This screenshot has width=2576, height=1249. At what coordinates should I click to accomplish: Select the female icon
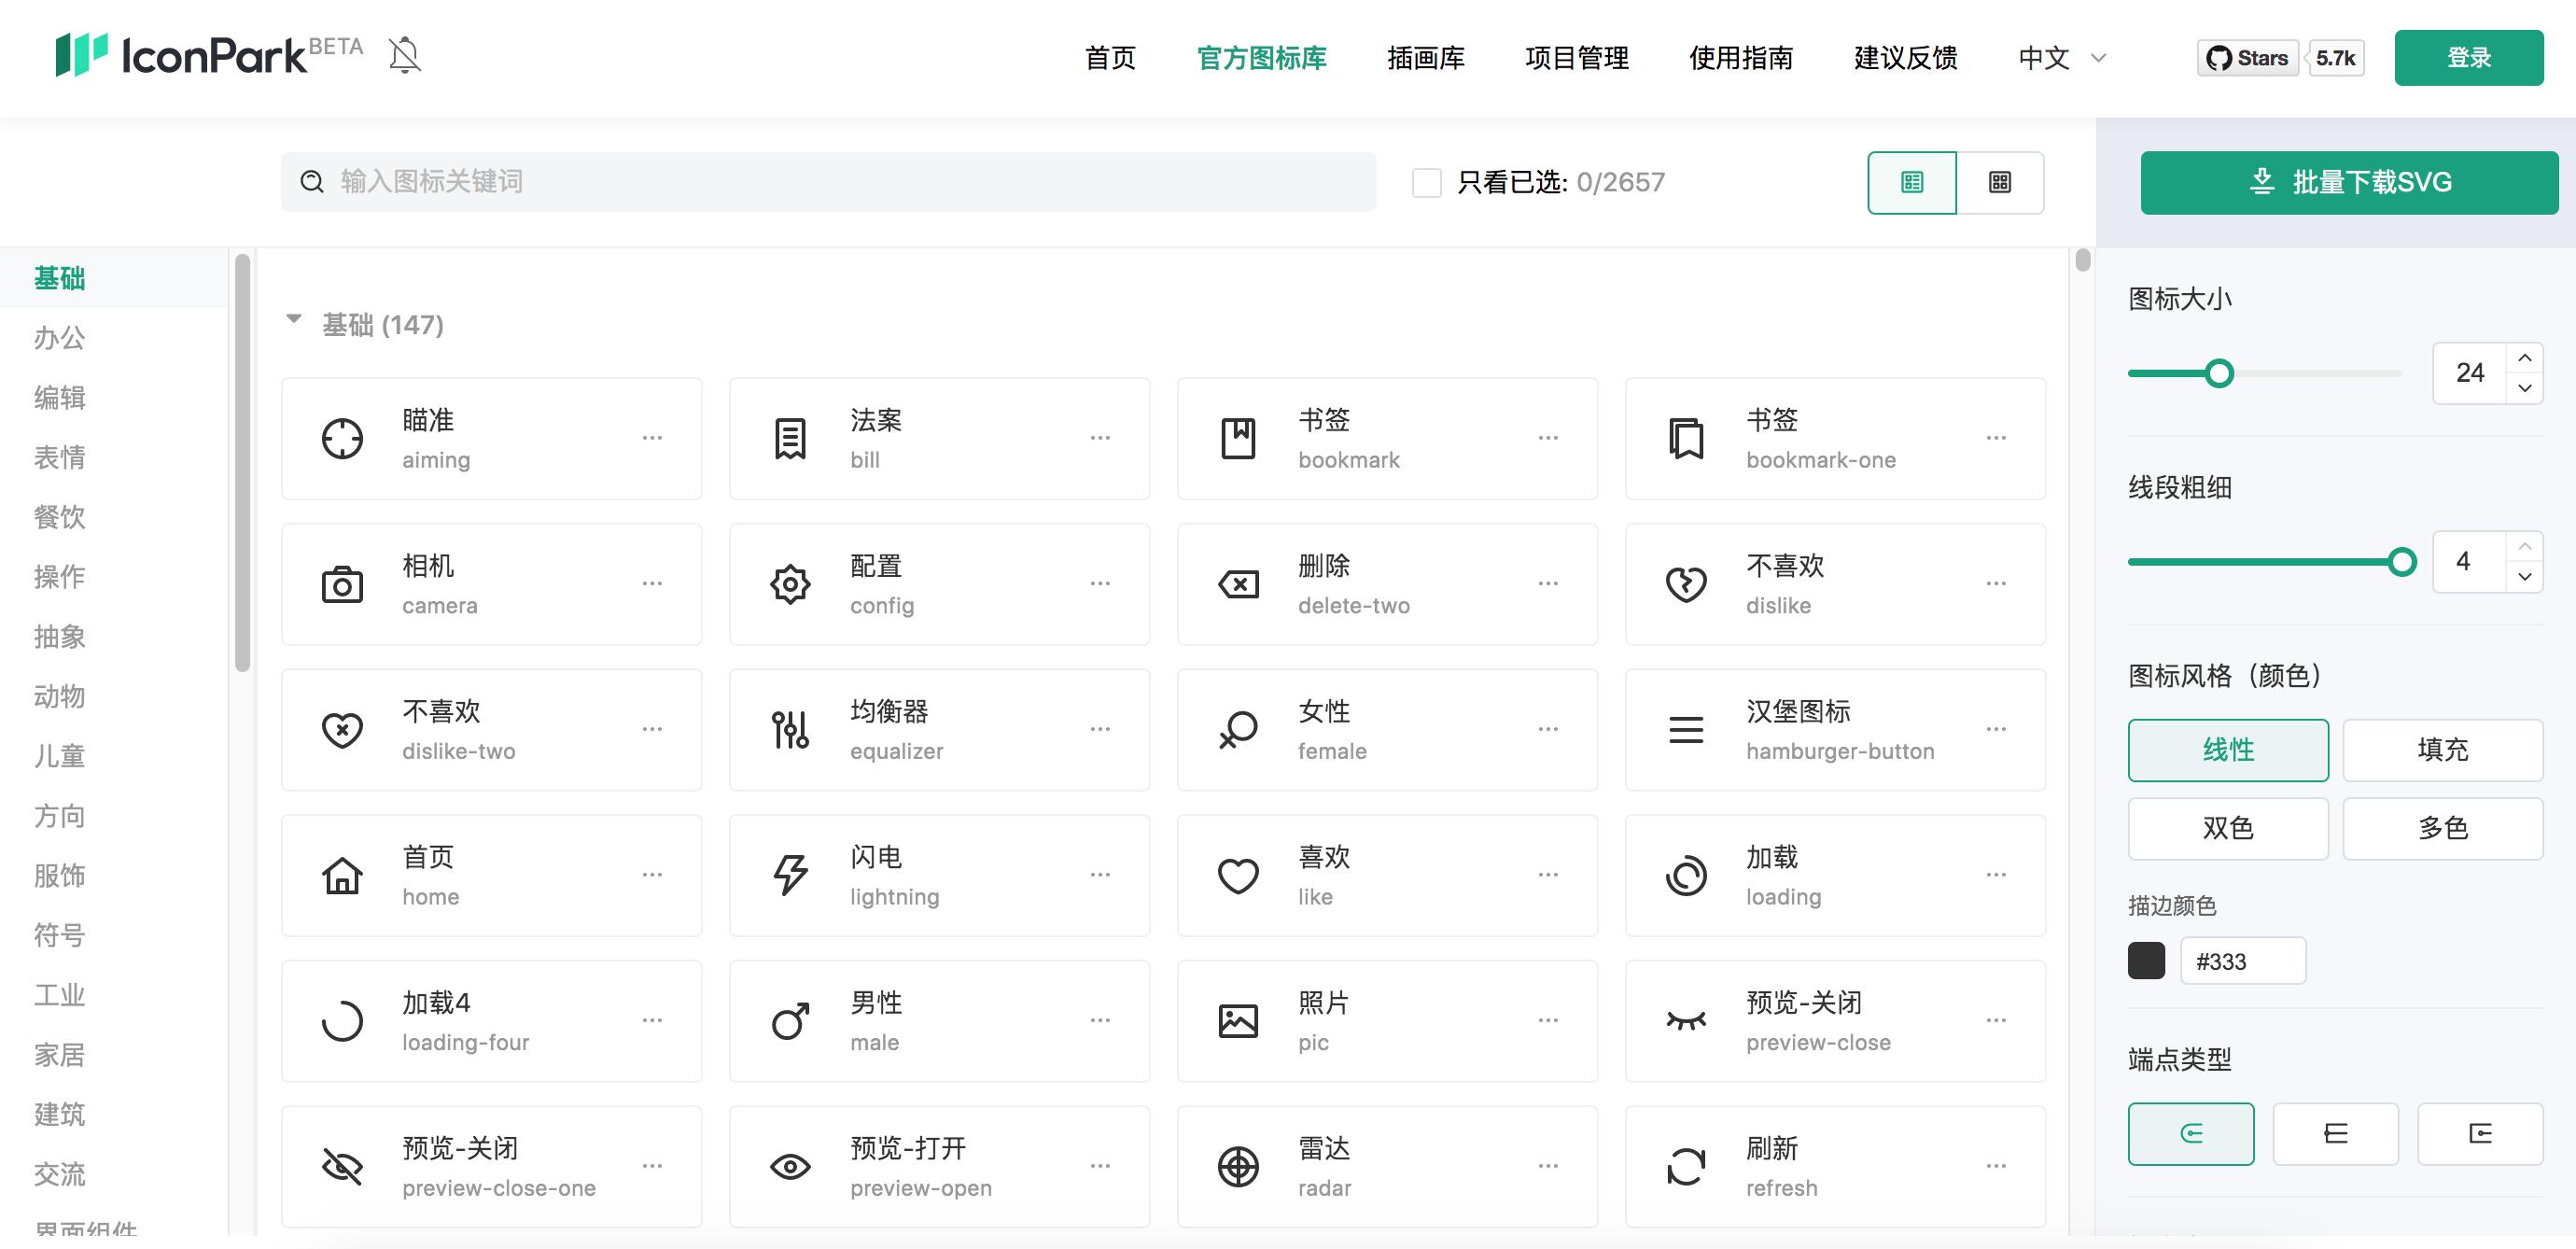(1388, 730)
